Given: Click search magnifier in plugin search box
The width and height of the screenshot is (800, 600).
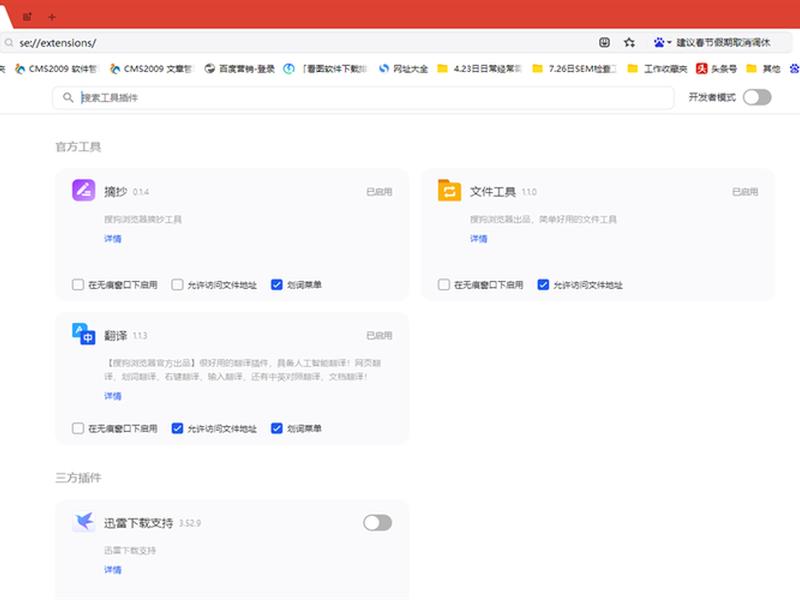Looking at the screenshot, I should pyautogui.click(x=68, y=97).
